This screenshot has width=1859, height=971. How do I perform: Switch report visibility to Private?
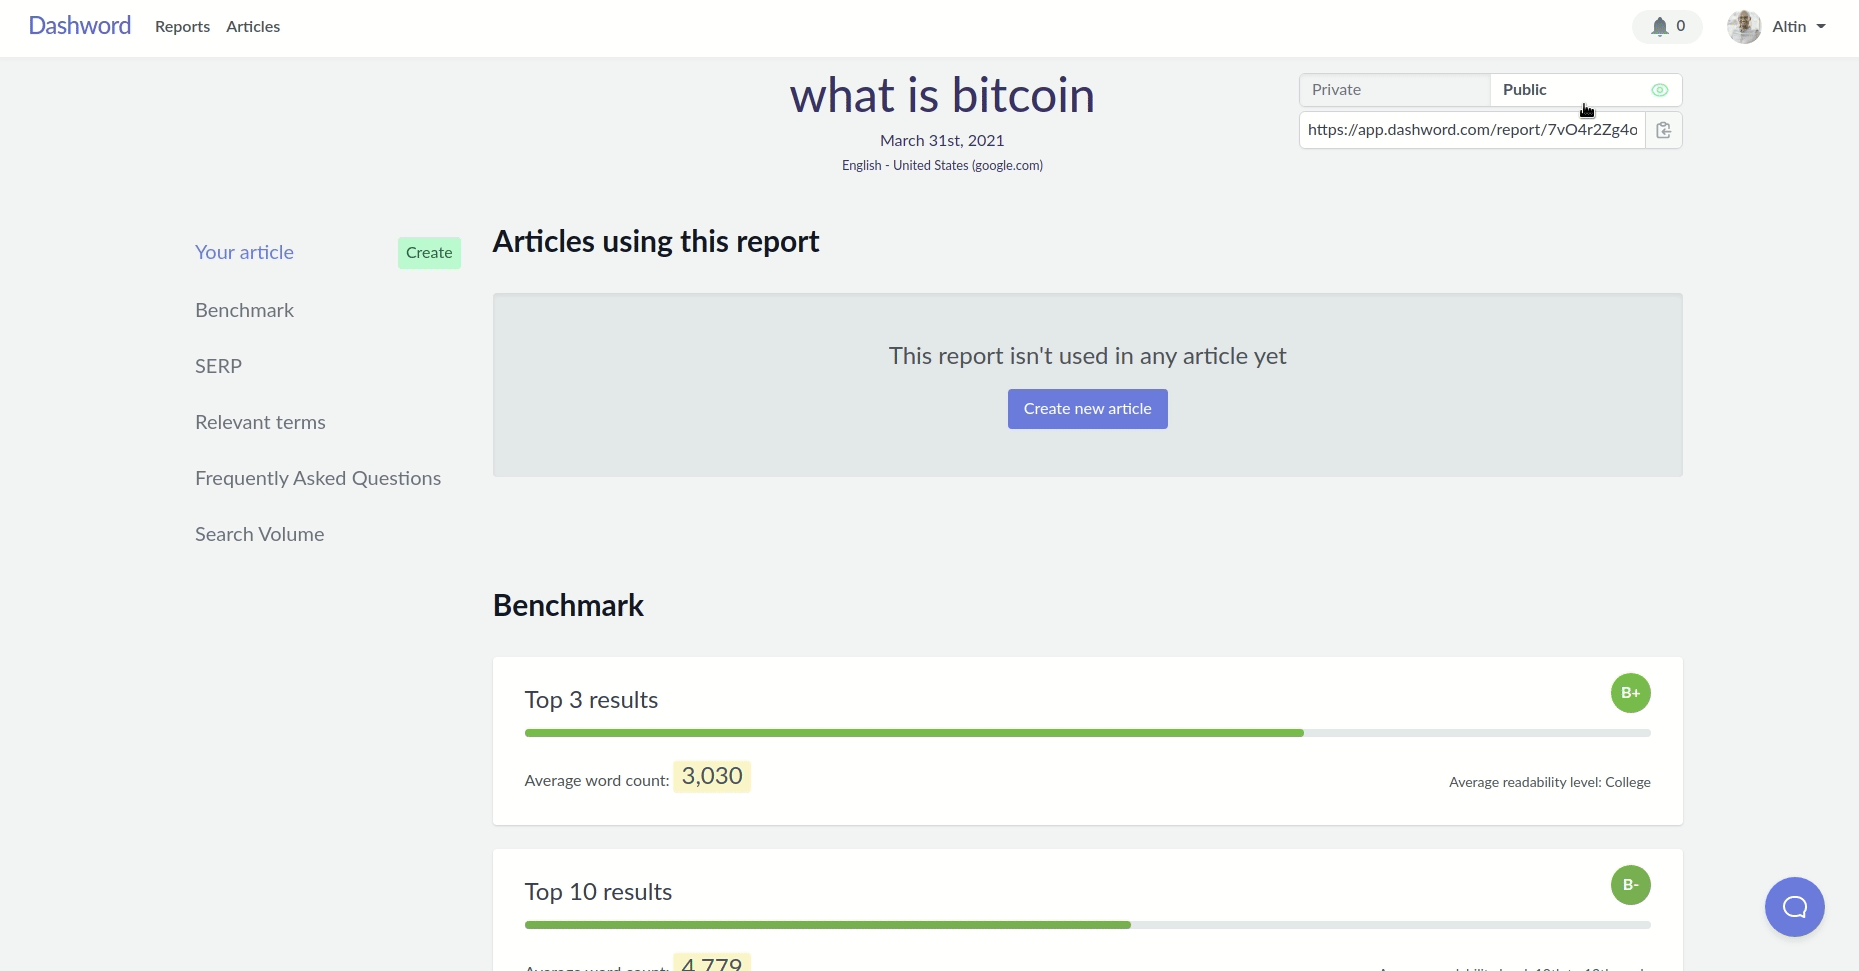point(1394,90)
